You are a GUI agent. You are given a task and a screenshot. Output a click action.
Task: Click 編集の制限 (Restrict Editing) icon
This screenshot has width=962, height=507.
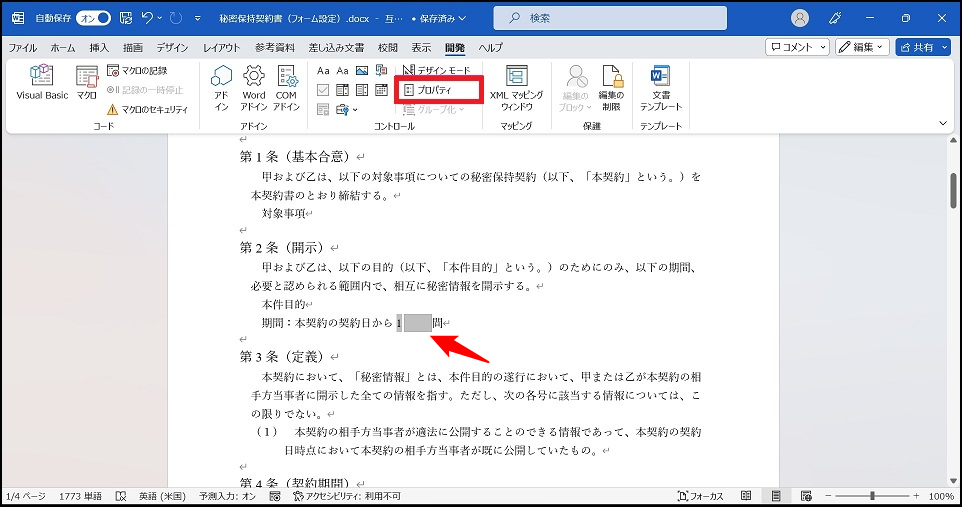[611, 88]
